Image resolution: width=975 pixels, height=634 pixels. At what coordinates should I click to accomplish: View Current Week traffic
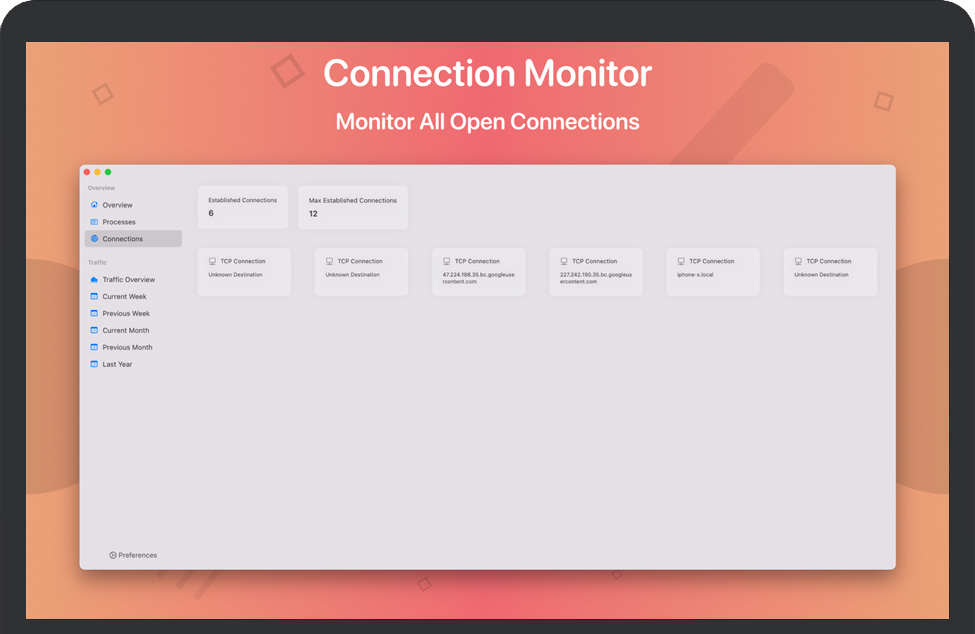click(x=133, y=296)
